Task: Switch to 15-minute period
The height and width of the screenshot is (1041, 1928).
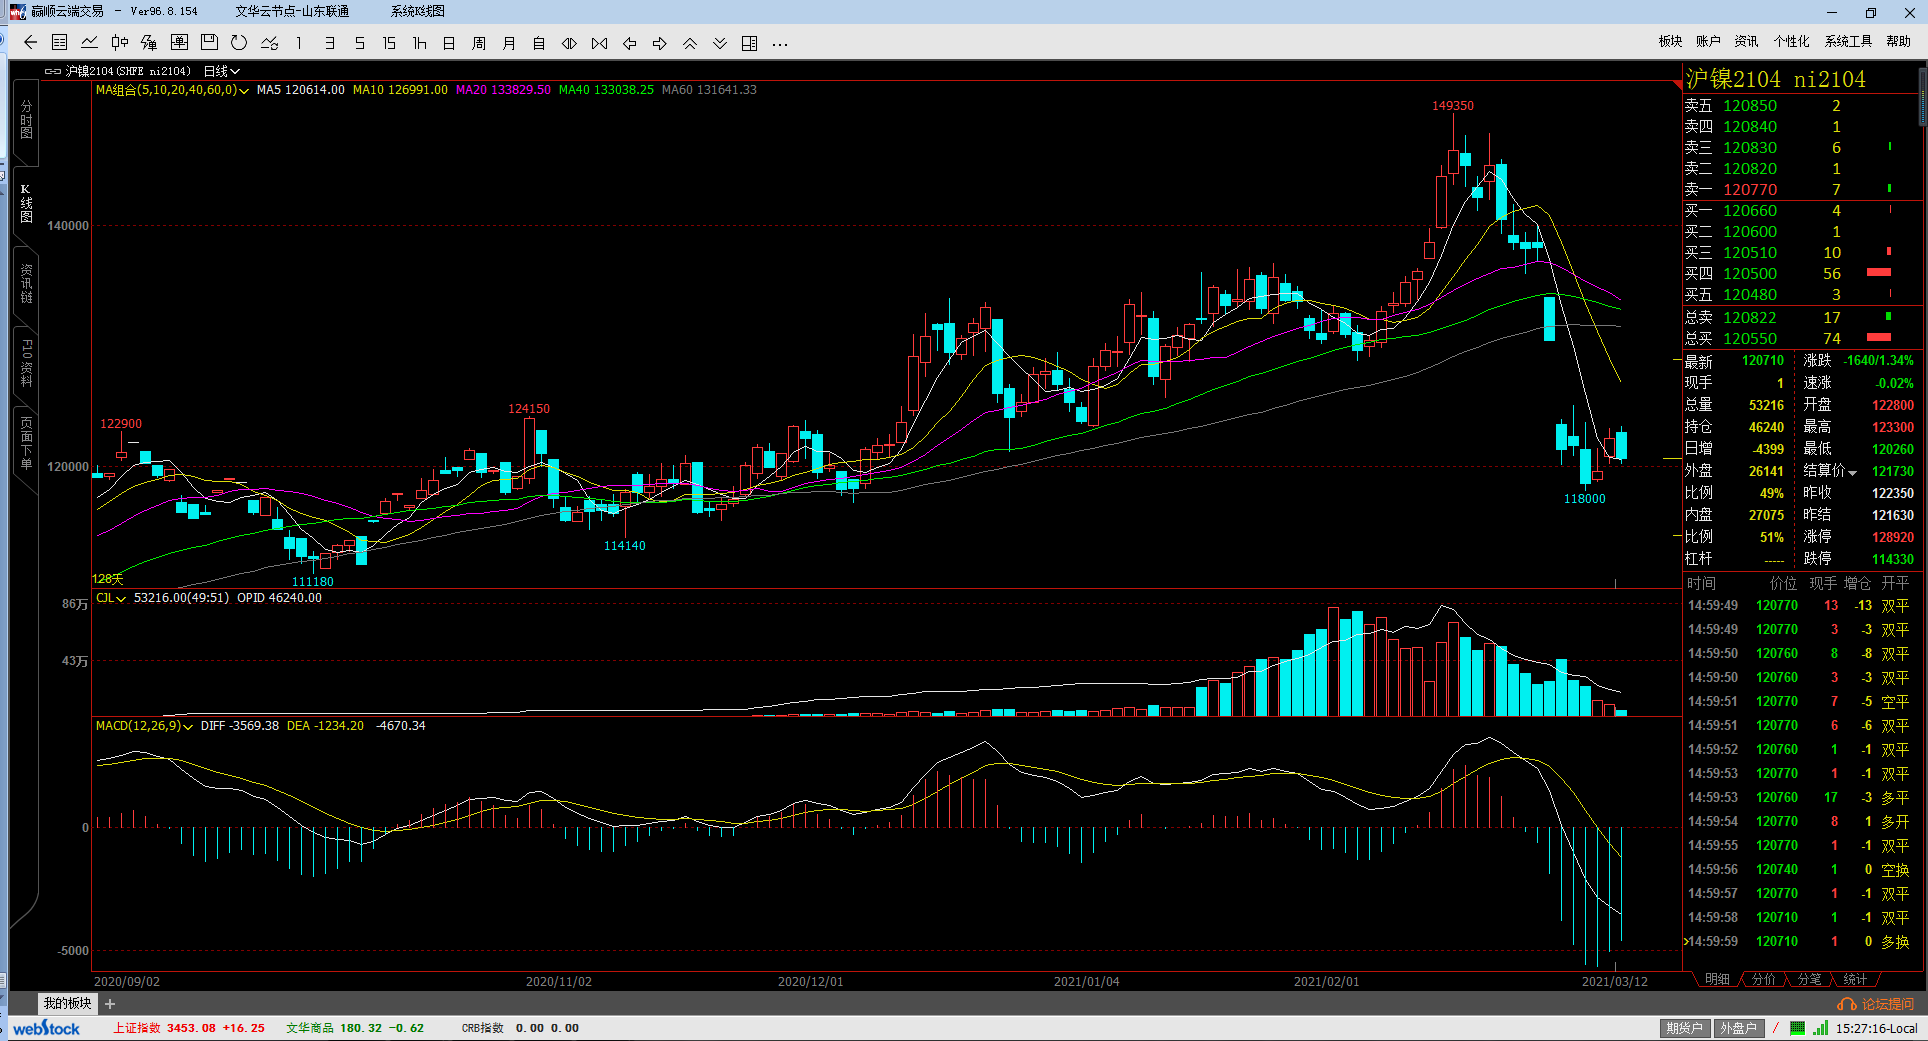Action: [389, 43]
